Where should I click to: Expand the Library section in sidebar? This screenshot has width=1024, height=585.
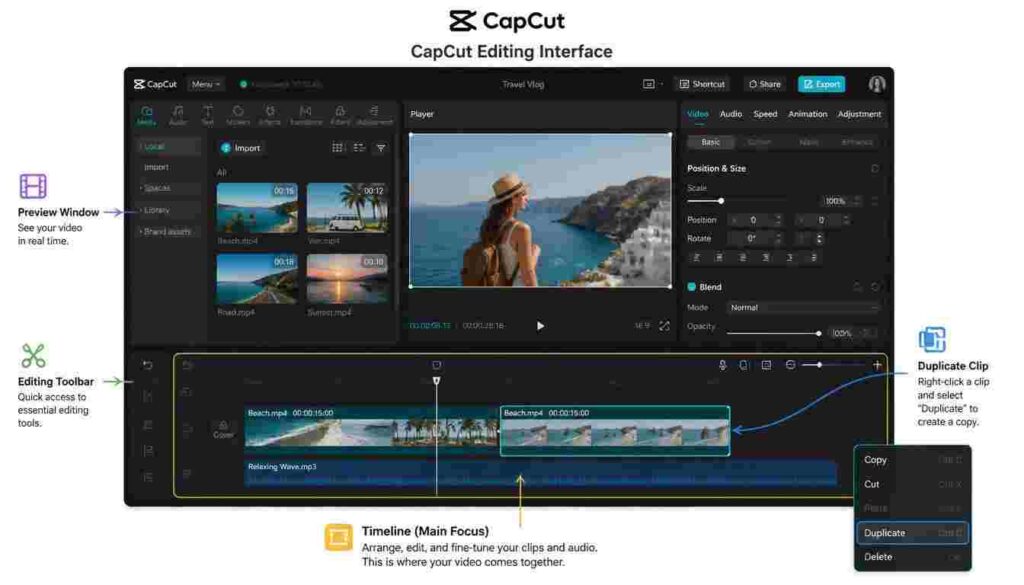coord(168,210)
